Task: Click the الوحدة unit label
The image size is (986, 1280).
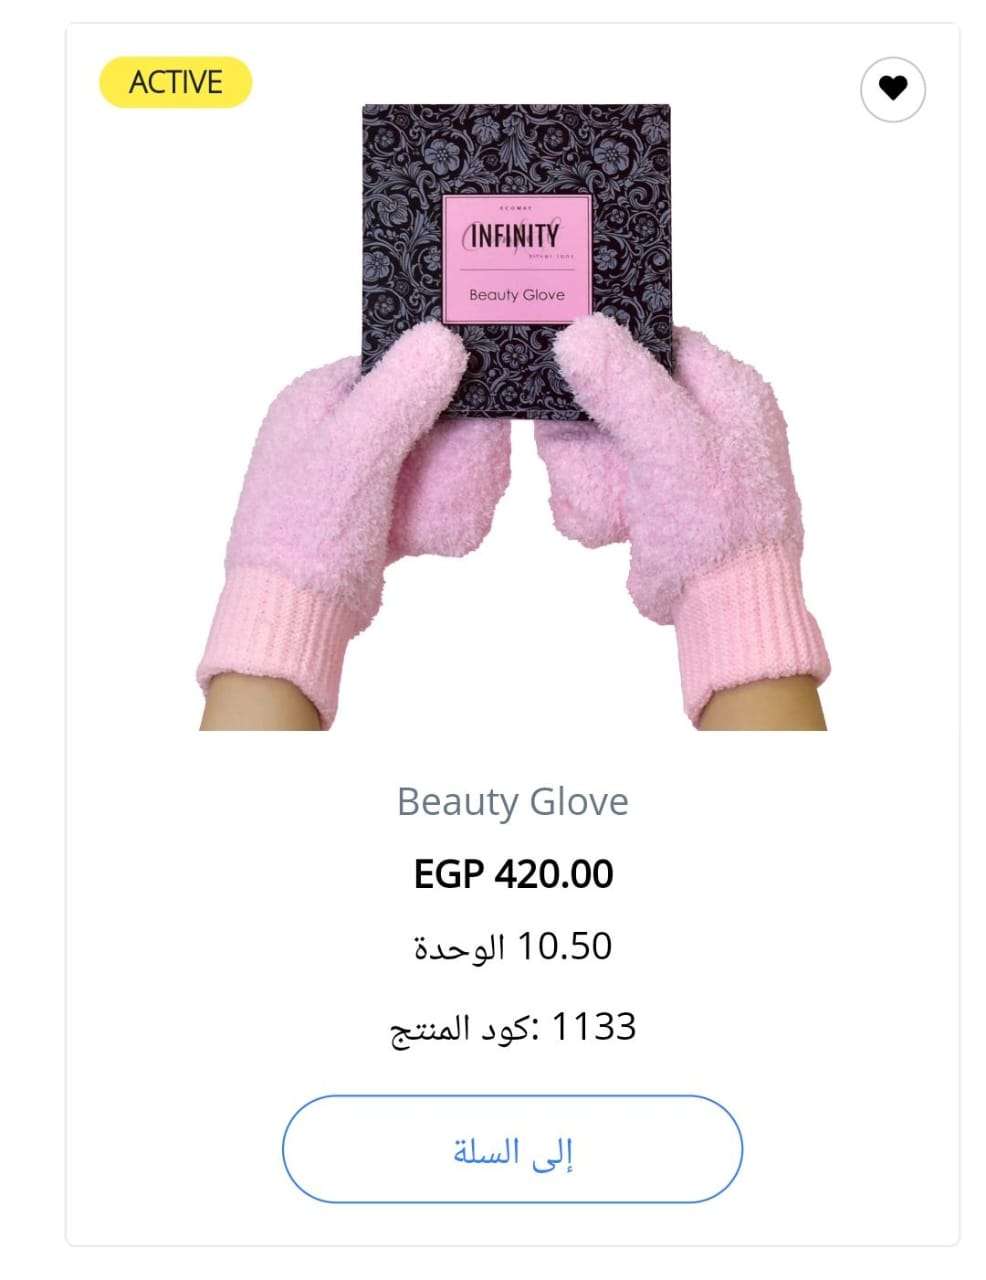Action: [459, 947]
